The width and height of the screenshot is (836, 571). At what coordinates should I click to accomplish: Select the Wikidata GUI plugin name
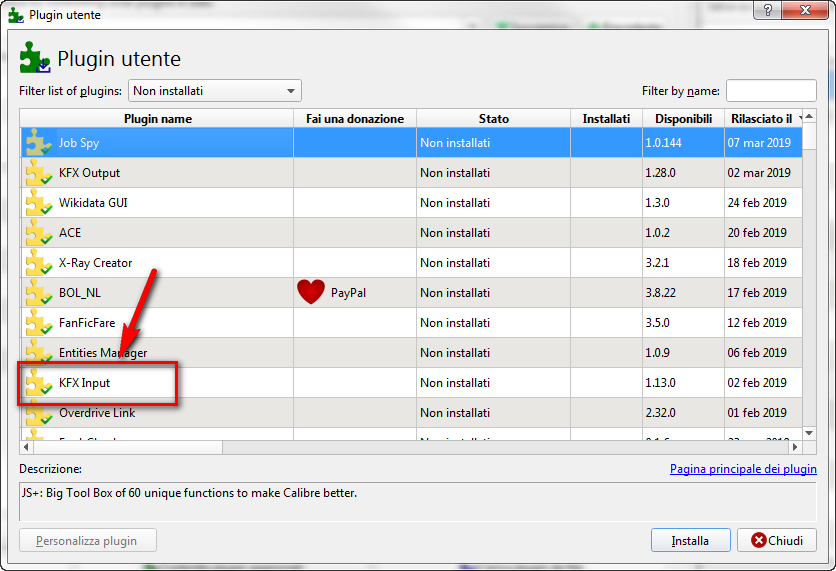pyautogui.click(x=93, y=203)
